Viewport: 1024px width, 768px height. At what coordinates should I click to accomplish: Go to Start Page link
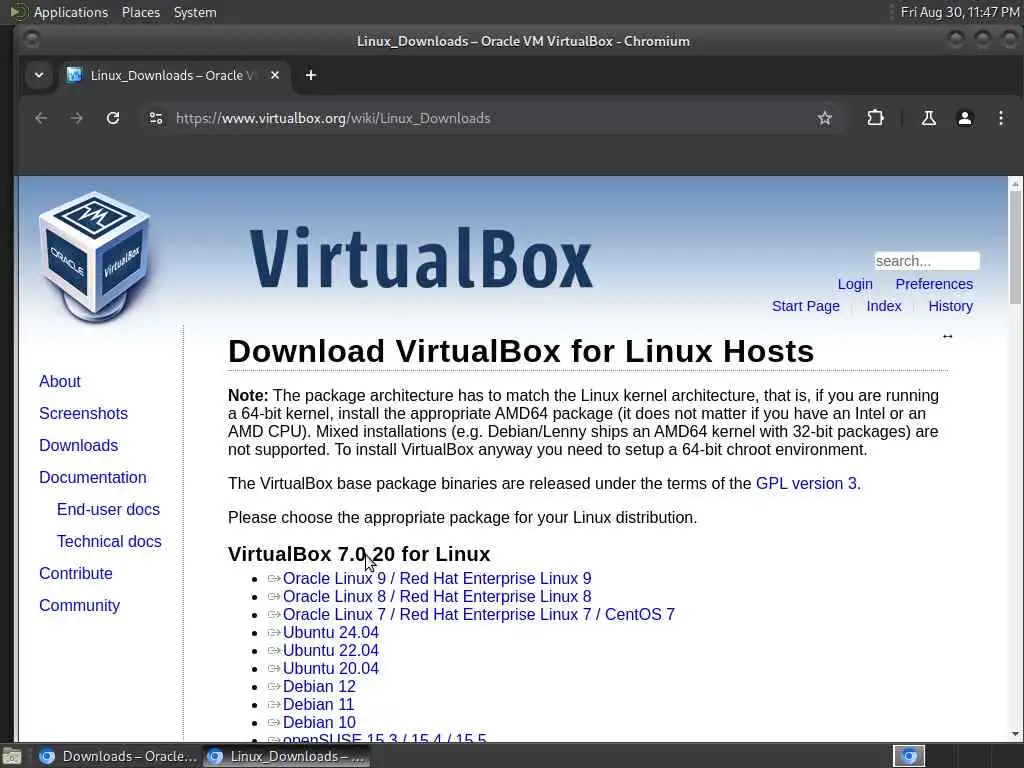[805, 306]
